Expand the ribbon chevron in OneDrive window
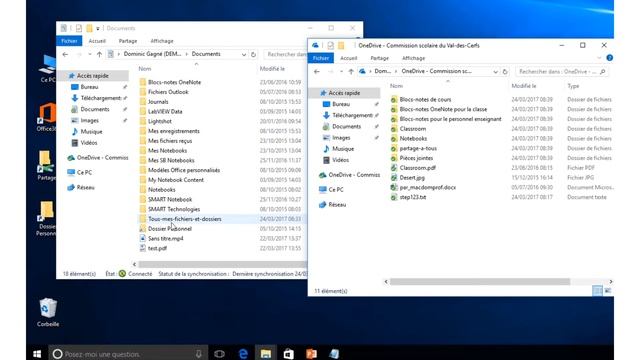Image resolution: width=640 pixels, height=360 pixels. point(599,58)
